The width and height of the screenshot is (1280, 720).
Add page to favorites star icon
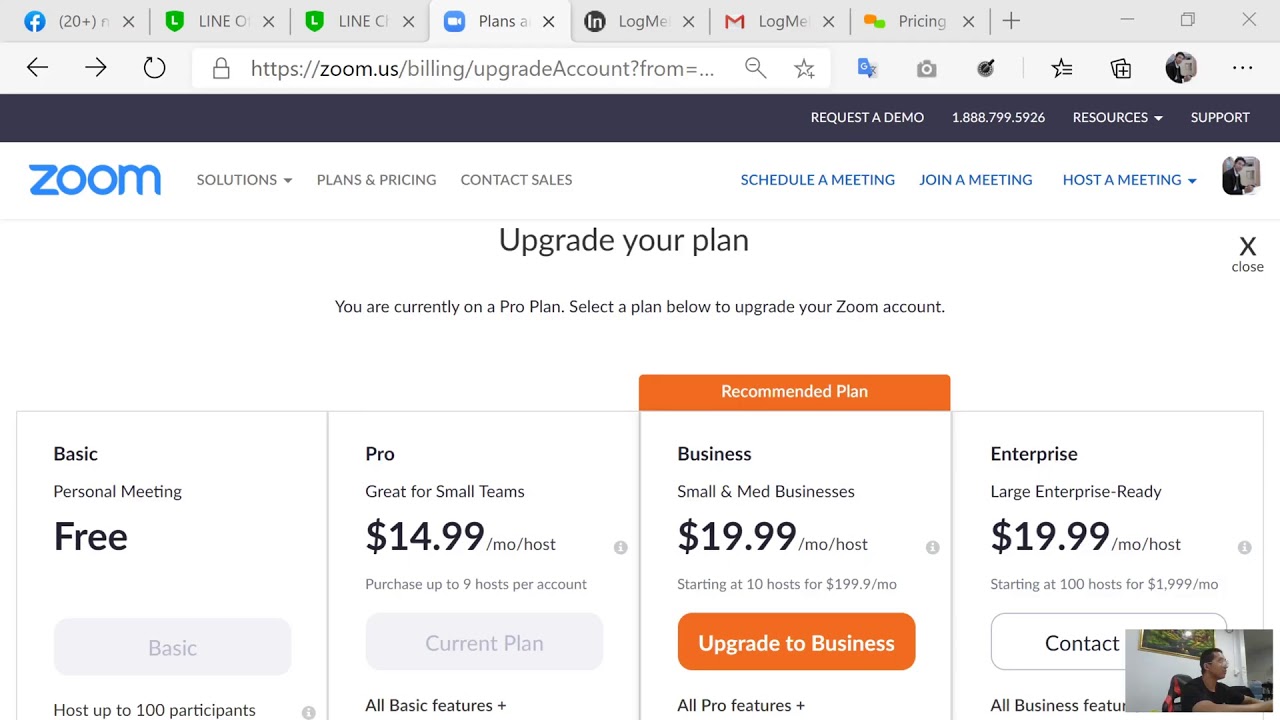[x=804, y=68]
